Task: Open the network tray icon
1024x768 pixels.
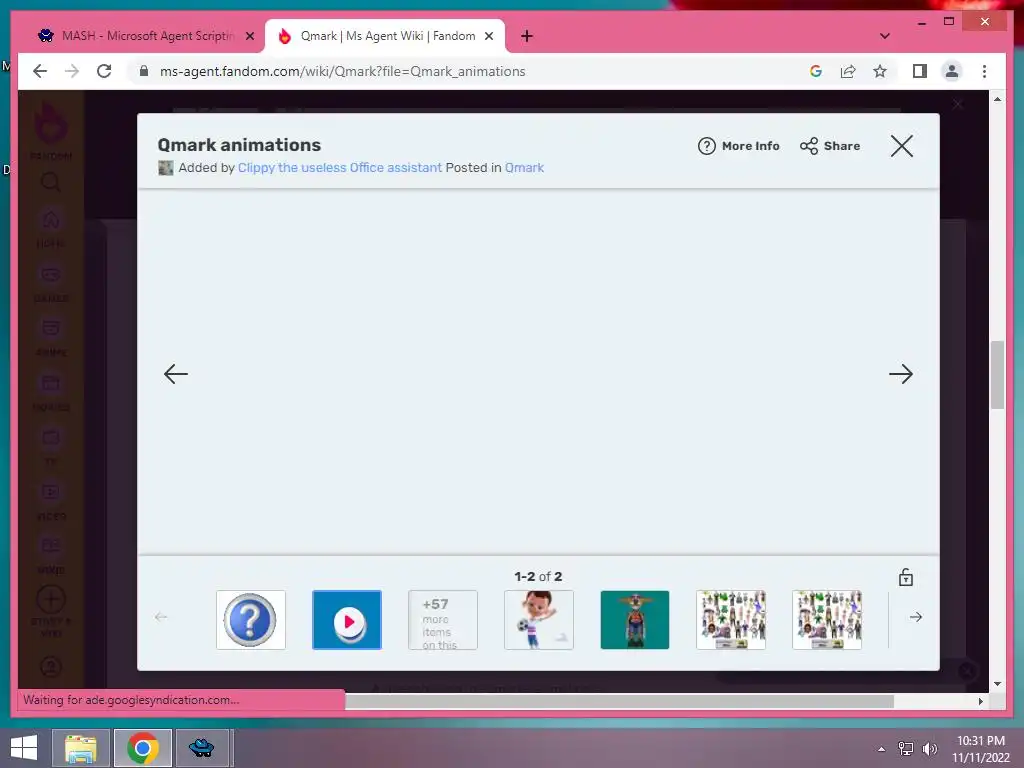Action: (x=906, y=749)
